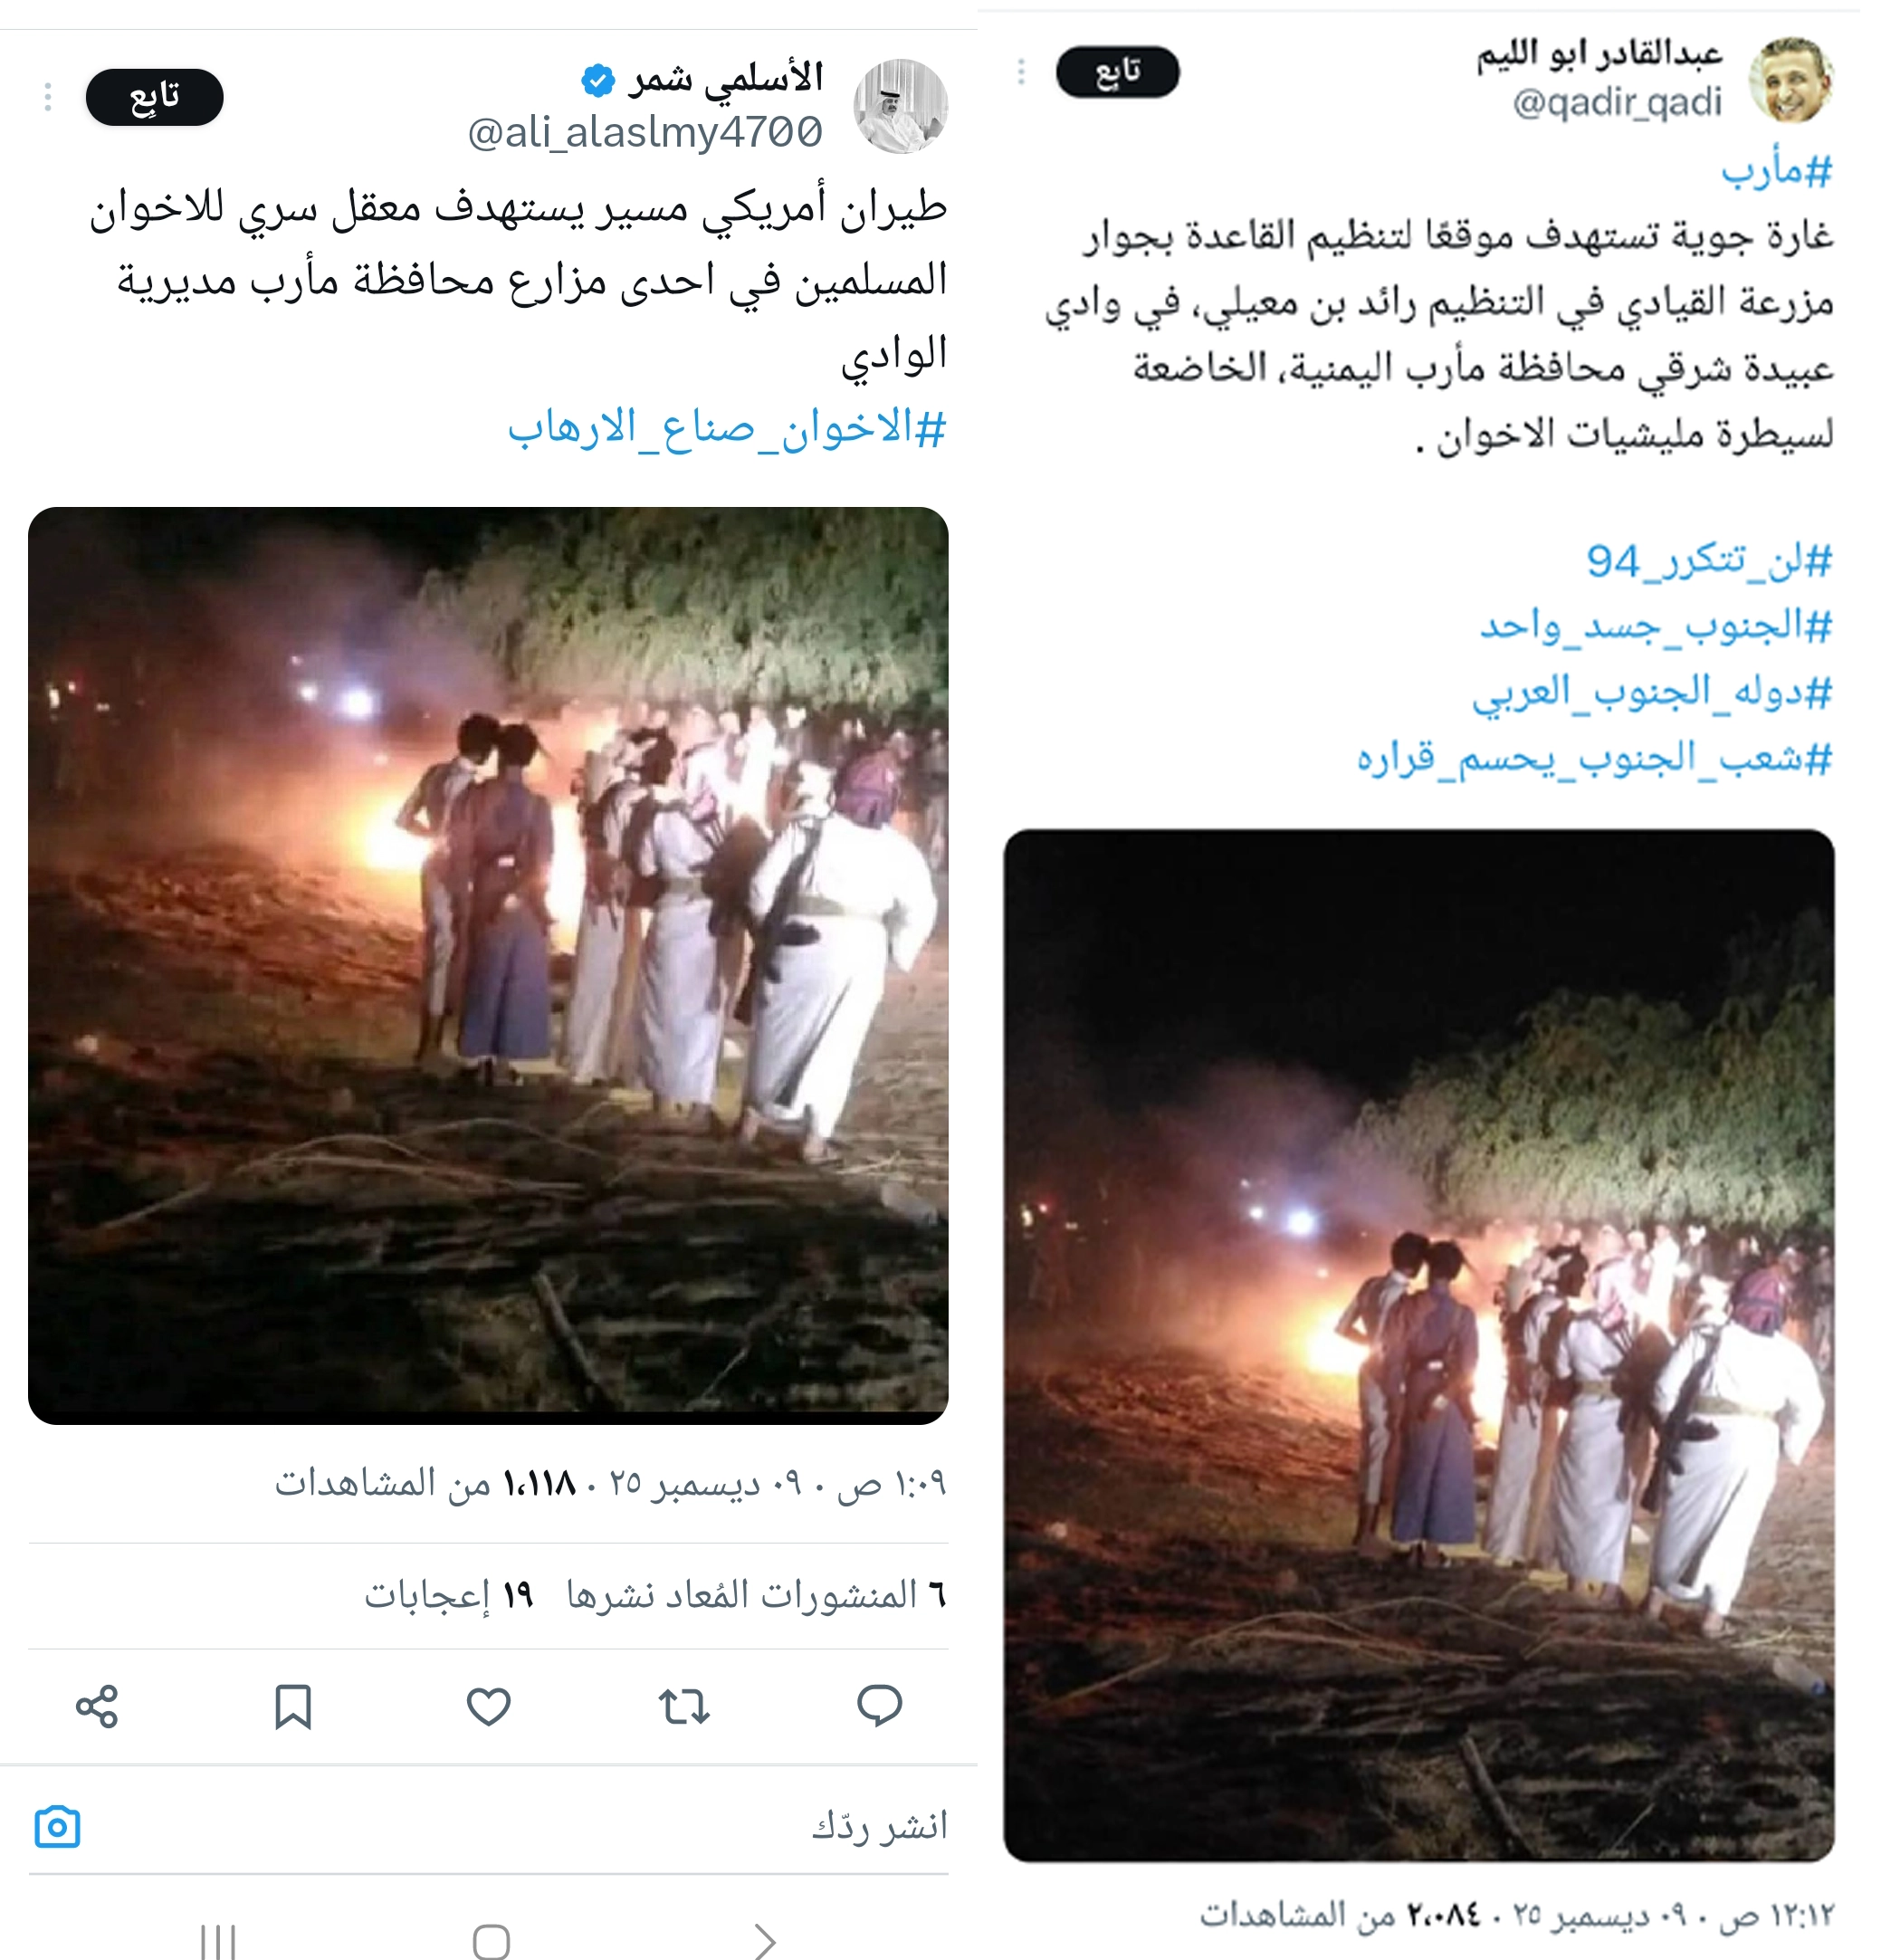
Task: Bookmark the left tweet
Action: coord(293,1706)
